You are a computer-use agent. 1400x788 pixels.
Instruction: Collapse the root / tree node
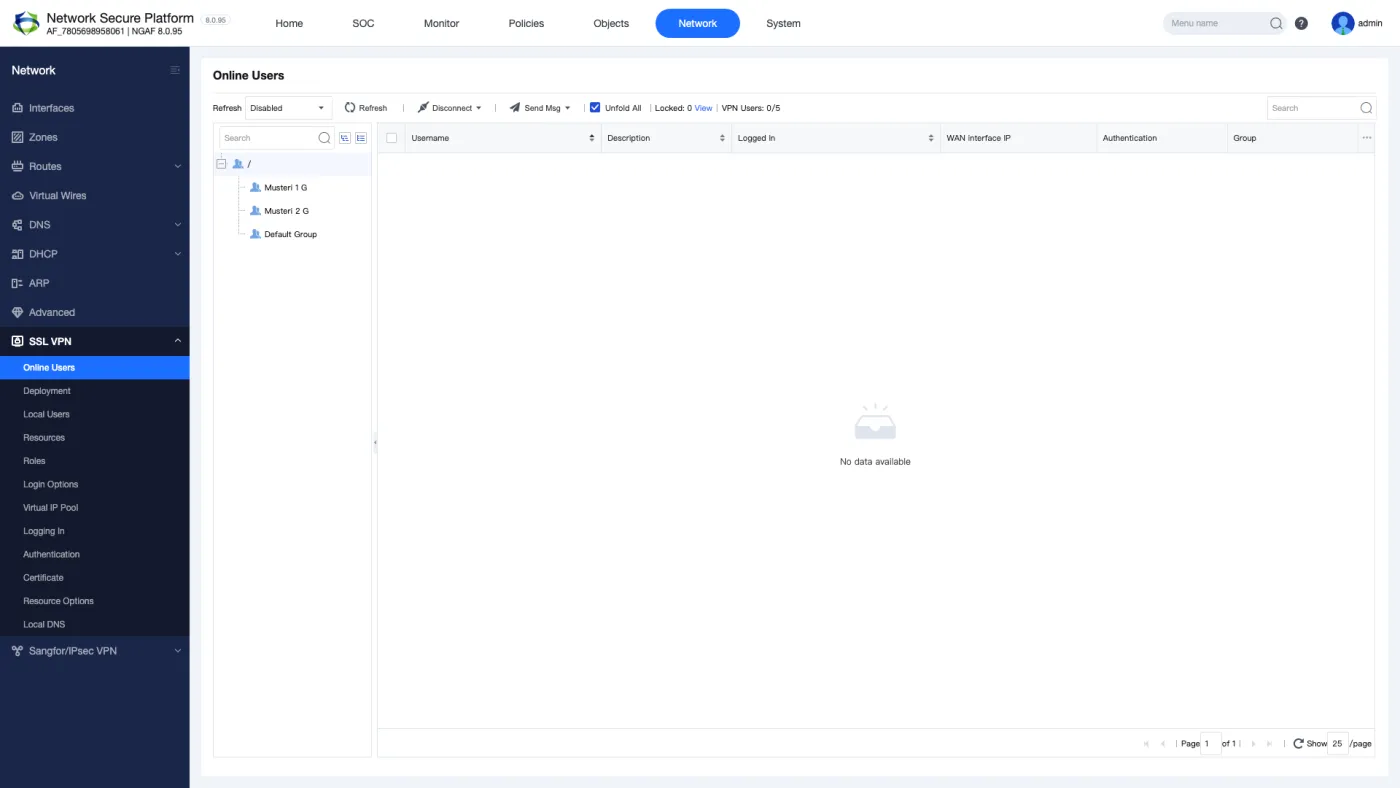[x=221, y=164]
